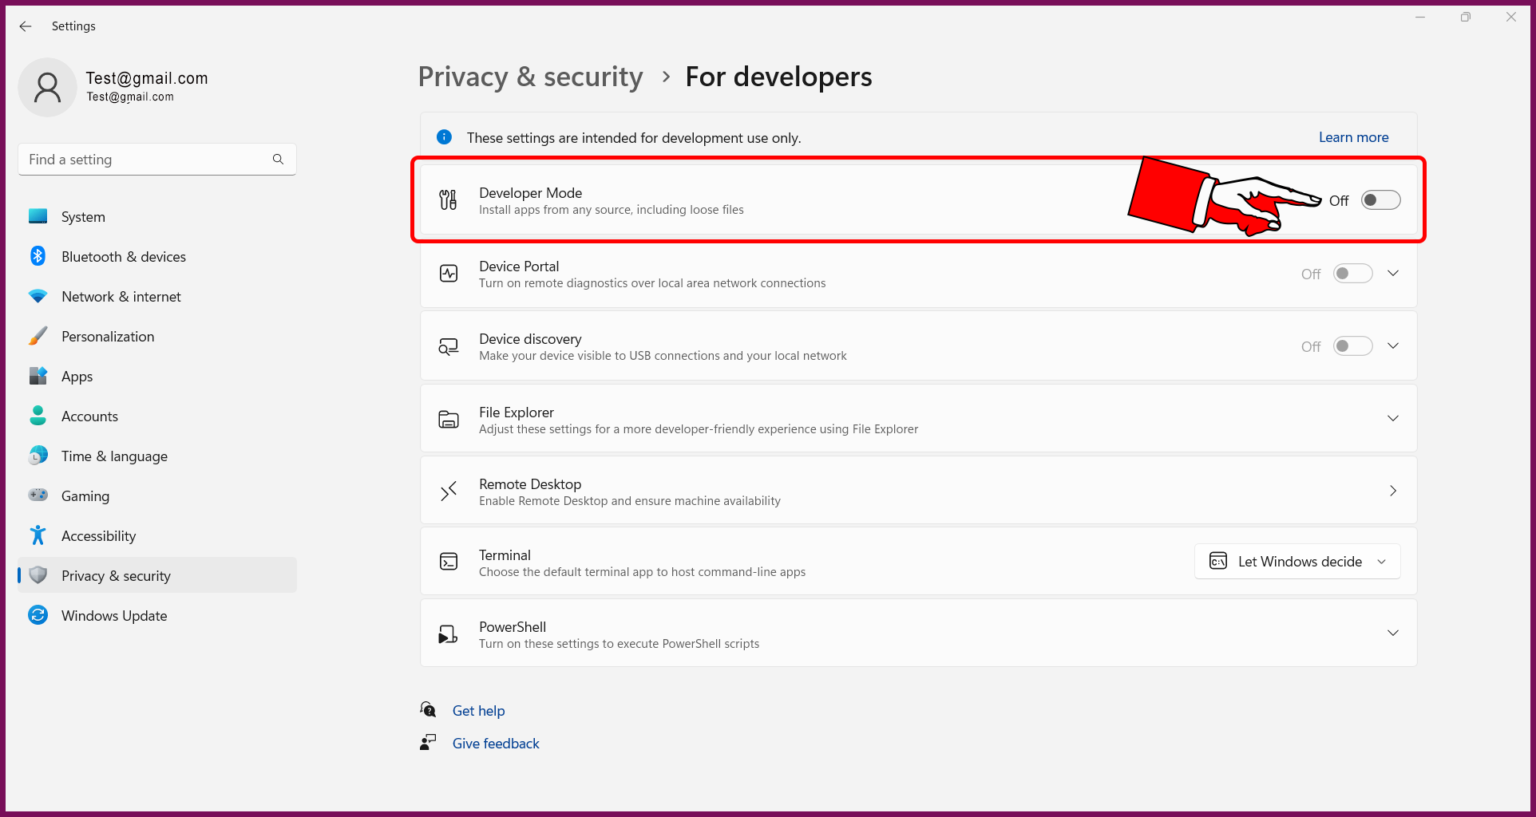Select the Personalization brush icon
This screenshot has width=1536, height=817.
(37, 336)
